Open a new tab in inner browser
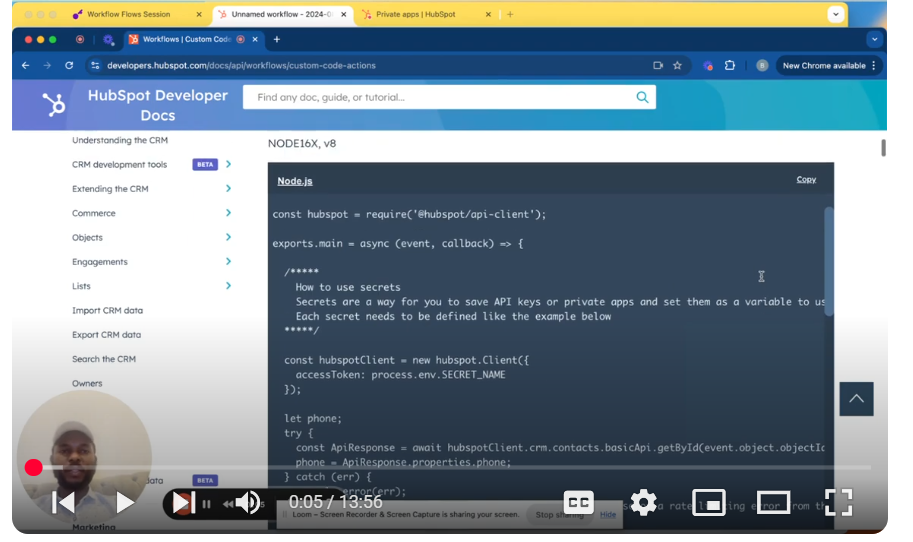 coord(277,40)
